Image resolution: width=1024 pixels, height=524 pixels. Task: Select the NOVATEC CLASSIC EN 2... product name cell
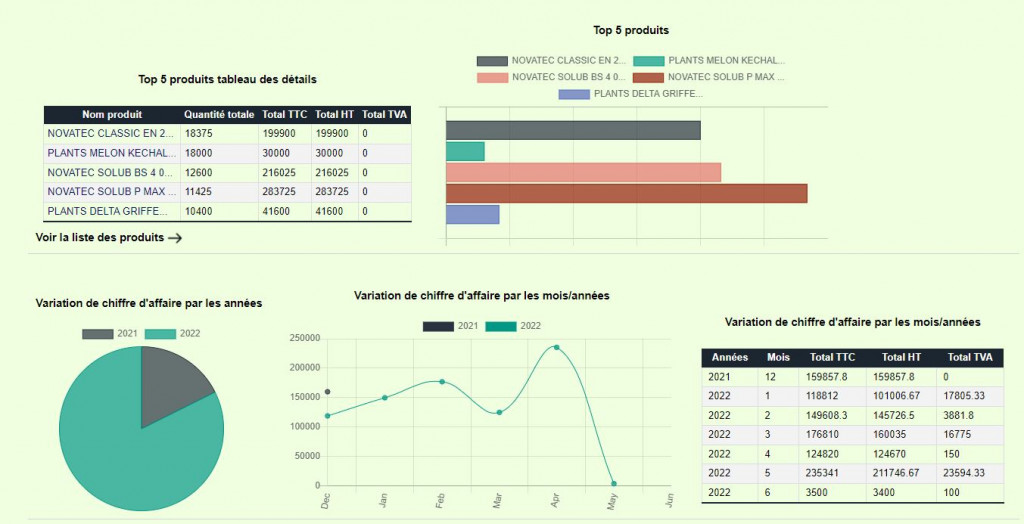pyautogui.click(x=112, y=133)
